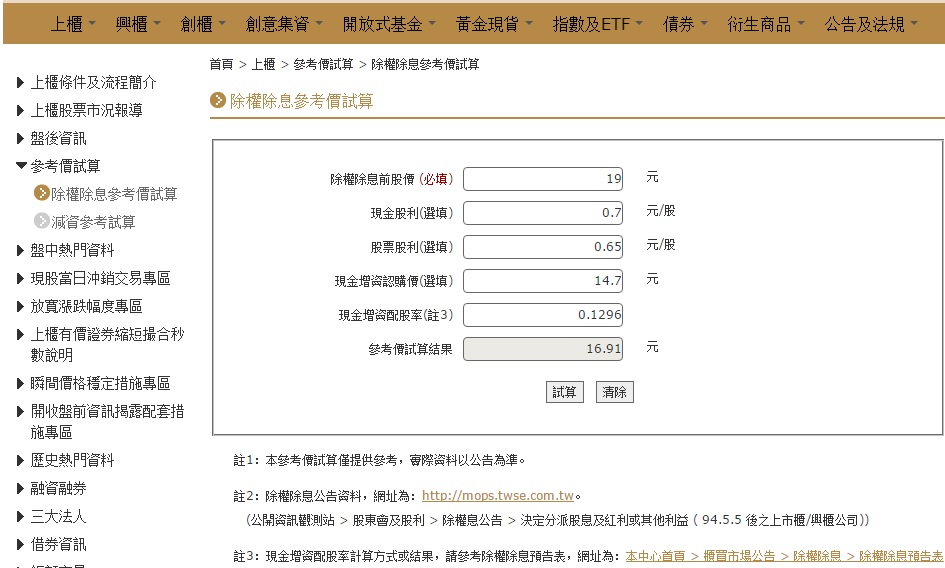Click the 除權除息前股價 input field
Screen dimensions: 945x568
point(542,178)
